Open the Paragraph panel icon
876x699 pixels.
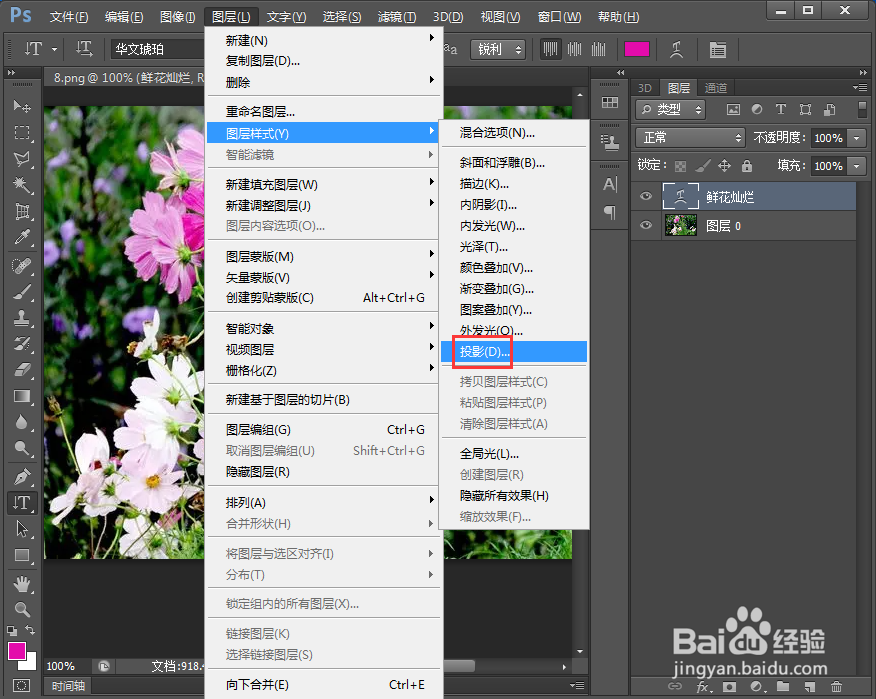point(610,212)
